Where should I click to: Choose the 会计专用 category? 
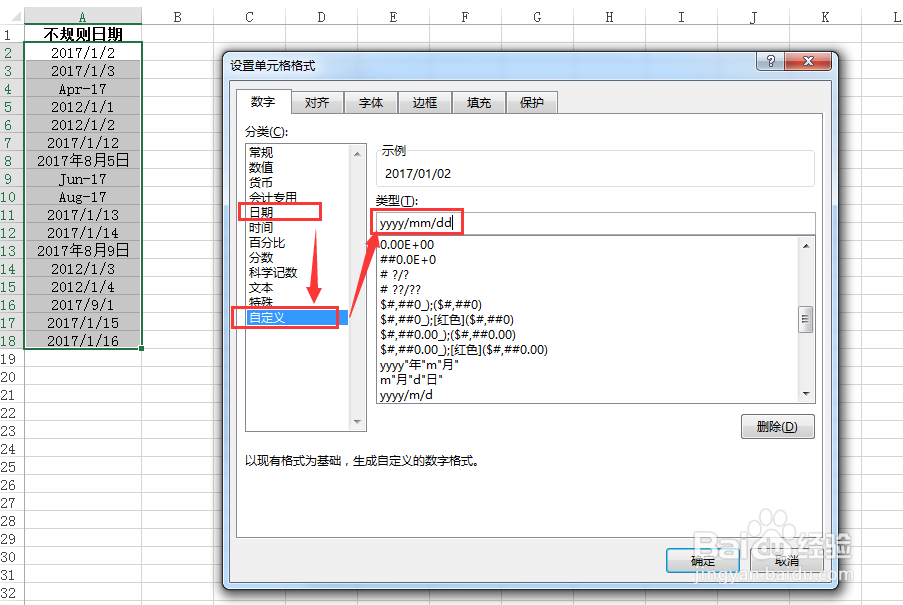[x=273, y=197]
